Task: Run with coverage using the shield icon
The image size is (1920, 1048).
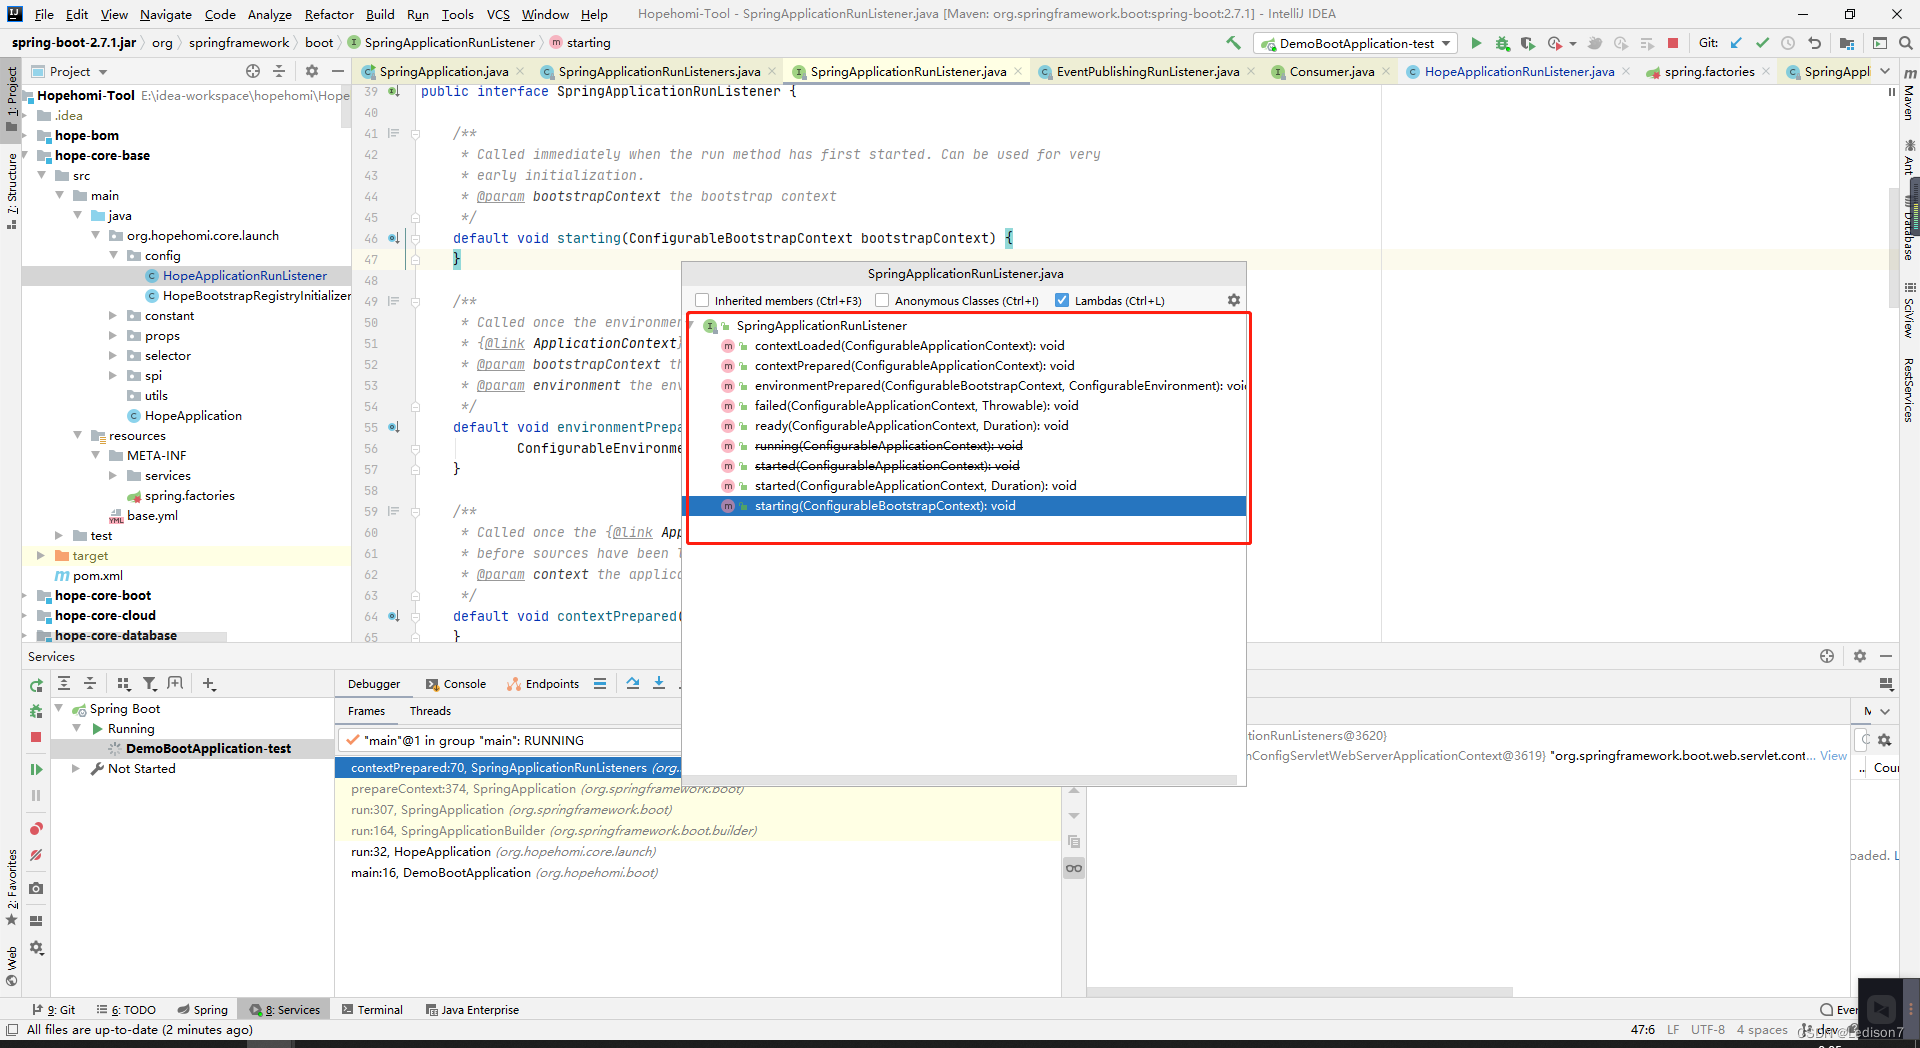Action: [1528, 43]
